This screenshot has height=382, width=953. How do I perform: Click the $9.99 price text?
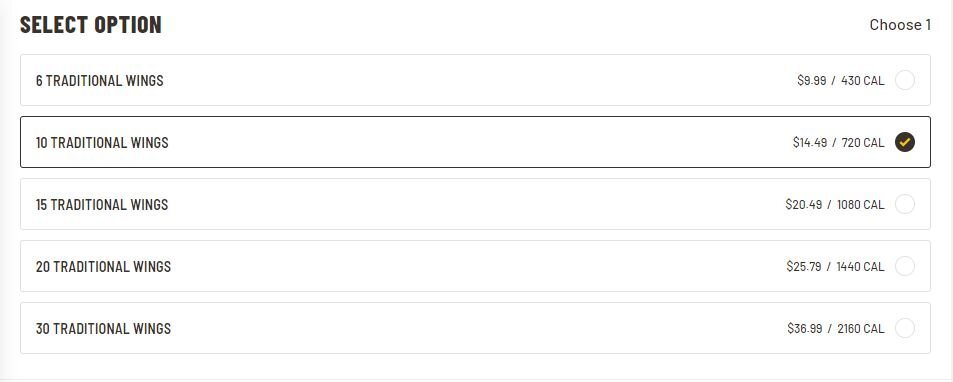(811, 80)
